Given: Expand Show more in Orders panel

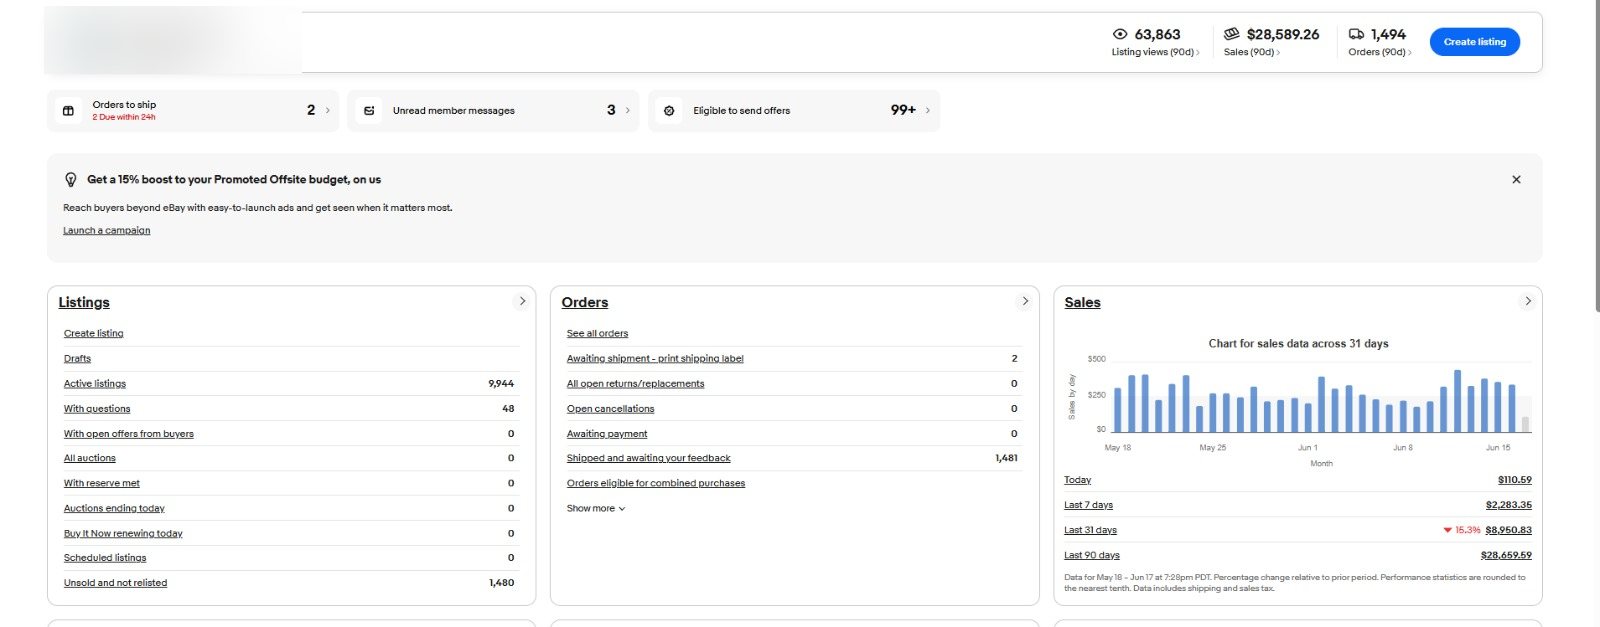Looking at the screenshot, I should tap(596, 508).
